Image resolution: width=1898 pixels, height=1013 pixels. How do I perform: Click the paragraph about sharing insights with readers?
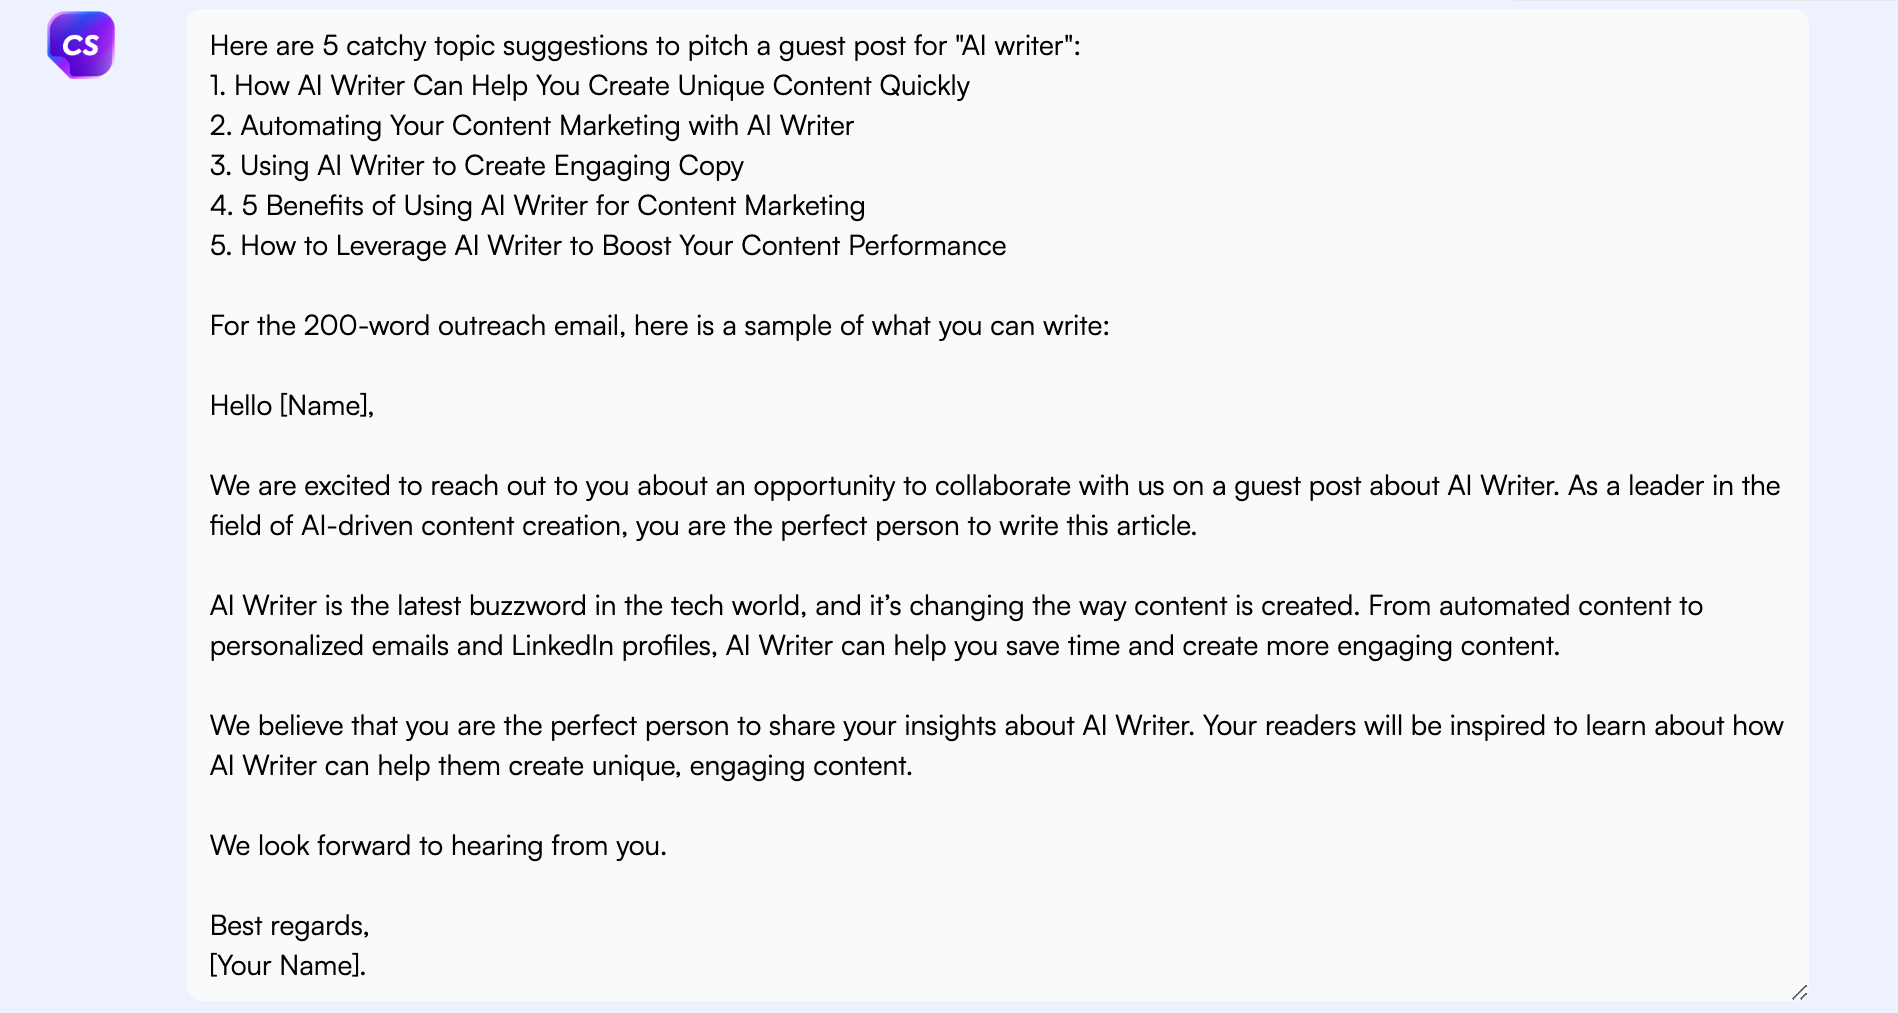(996, 745)
